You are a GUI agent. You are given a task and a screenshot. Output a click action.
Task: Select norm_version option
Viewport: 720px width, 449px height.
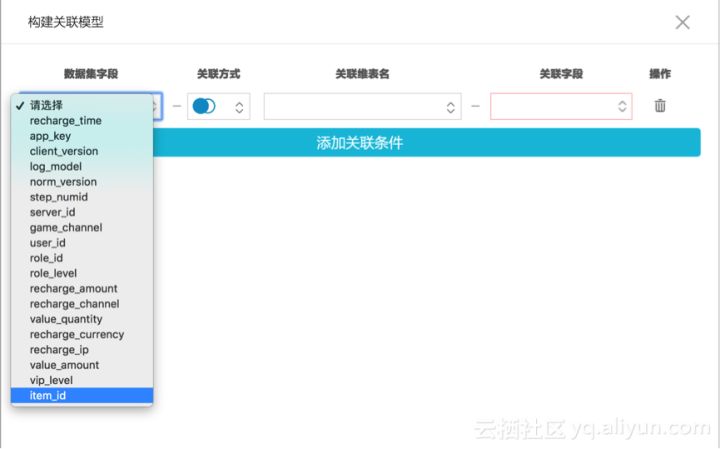click(x=82, y=182)
